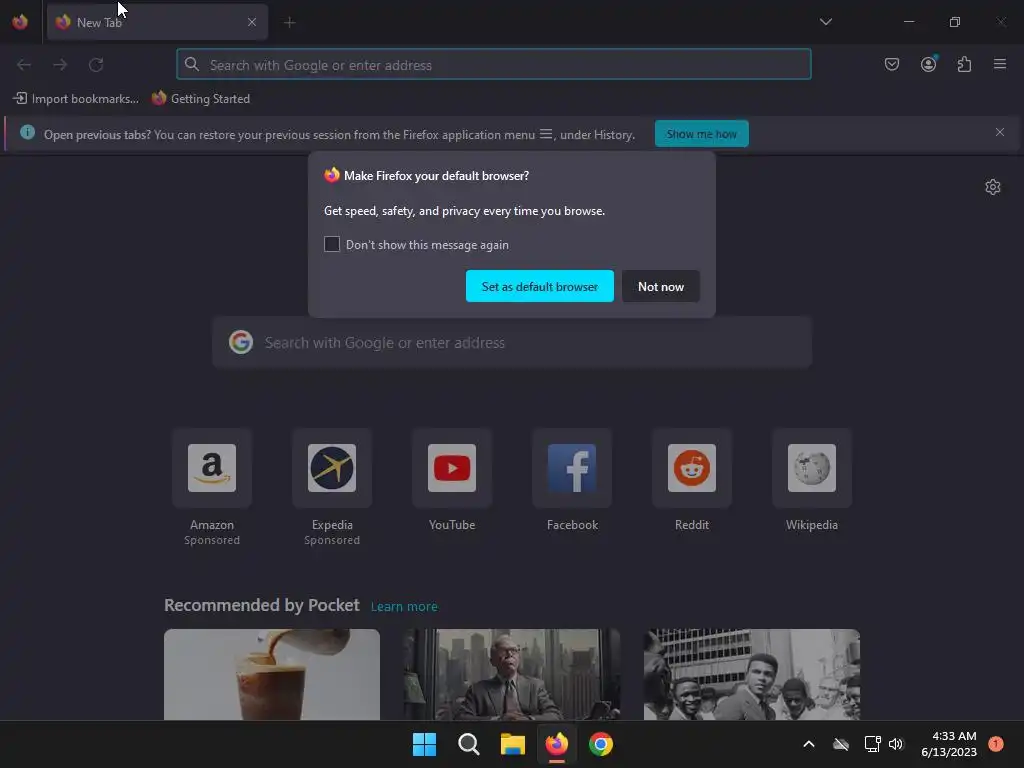Open the Getting Started bookmark

[x=201, y=99]
